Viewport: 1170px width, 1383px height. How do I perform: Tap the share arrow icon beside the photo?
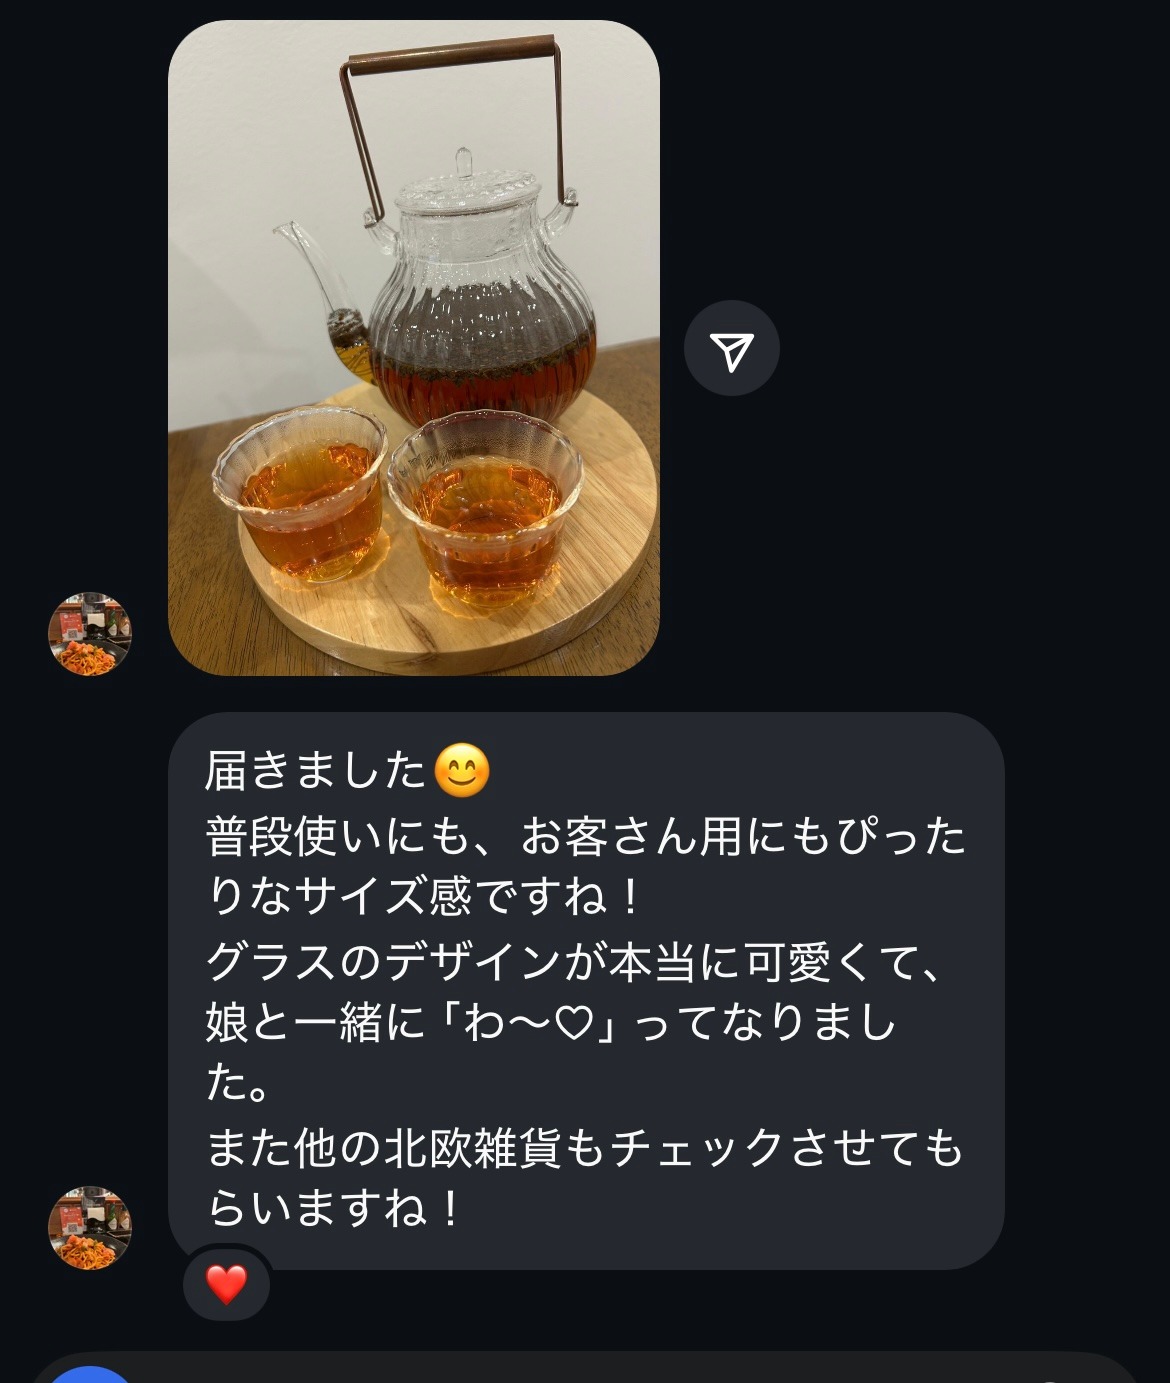[x=731, y=348]
